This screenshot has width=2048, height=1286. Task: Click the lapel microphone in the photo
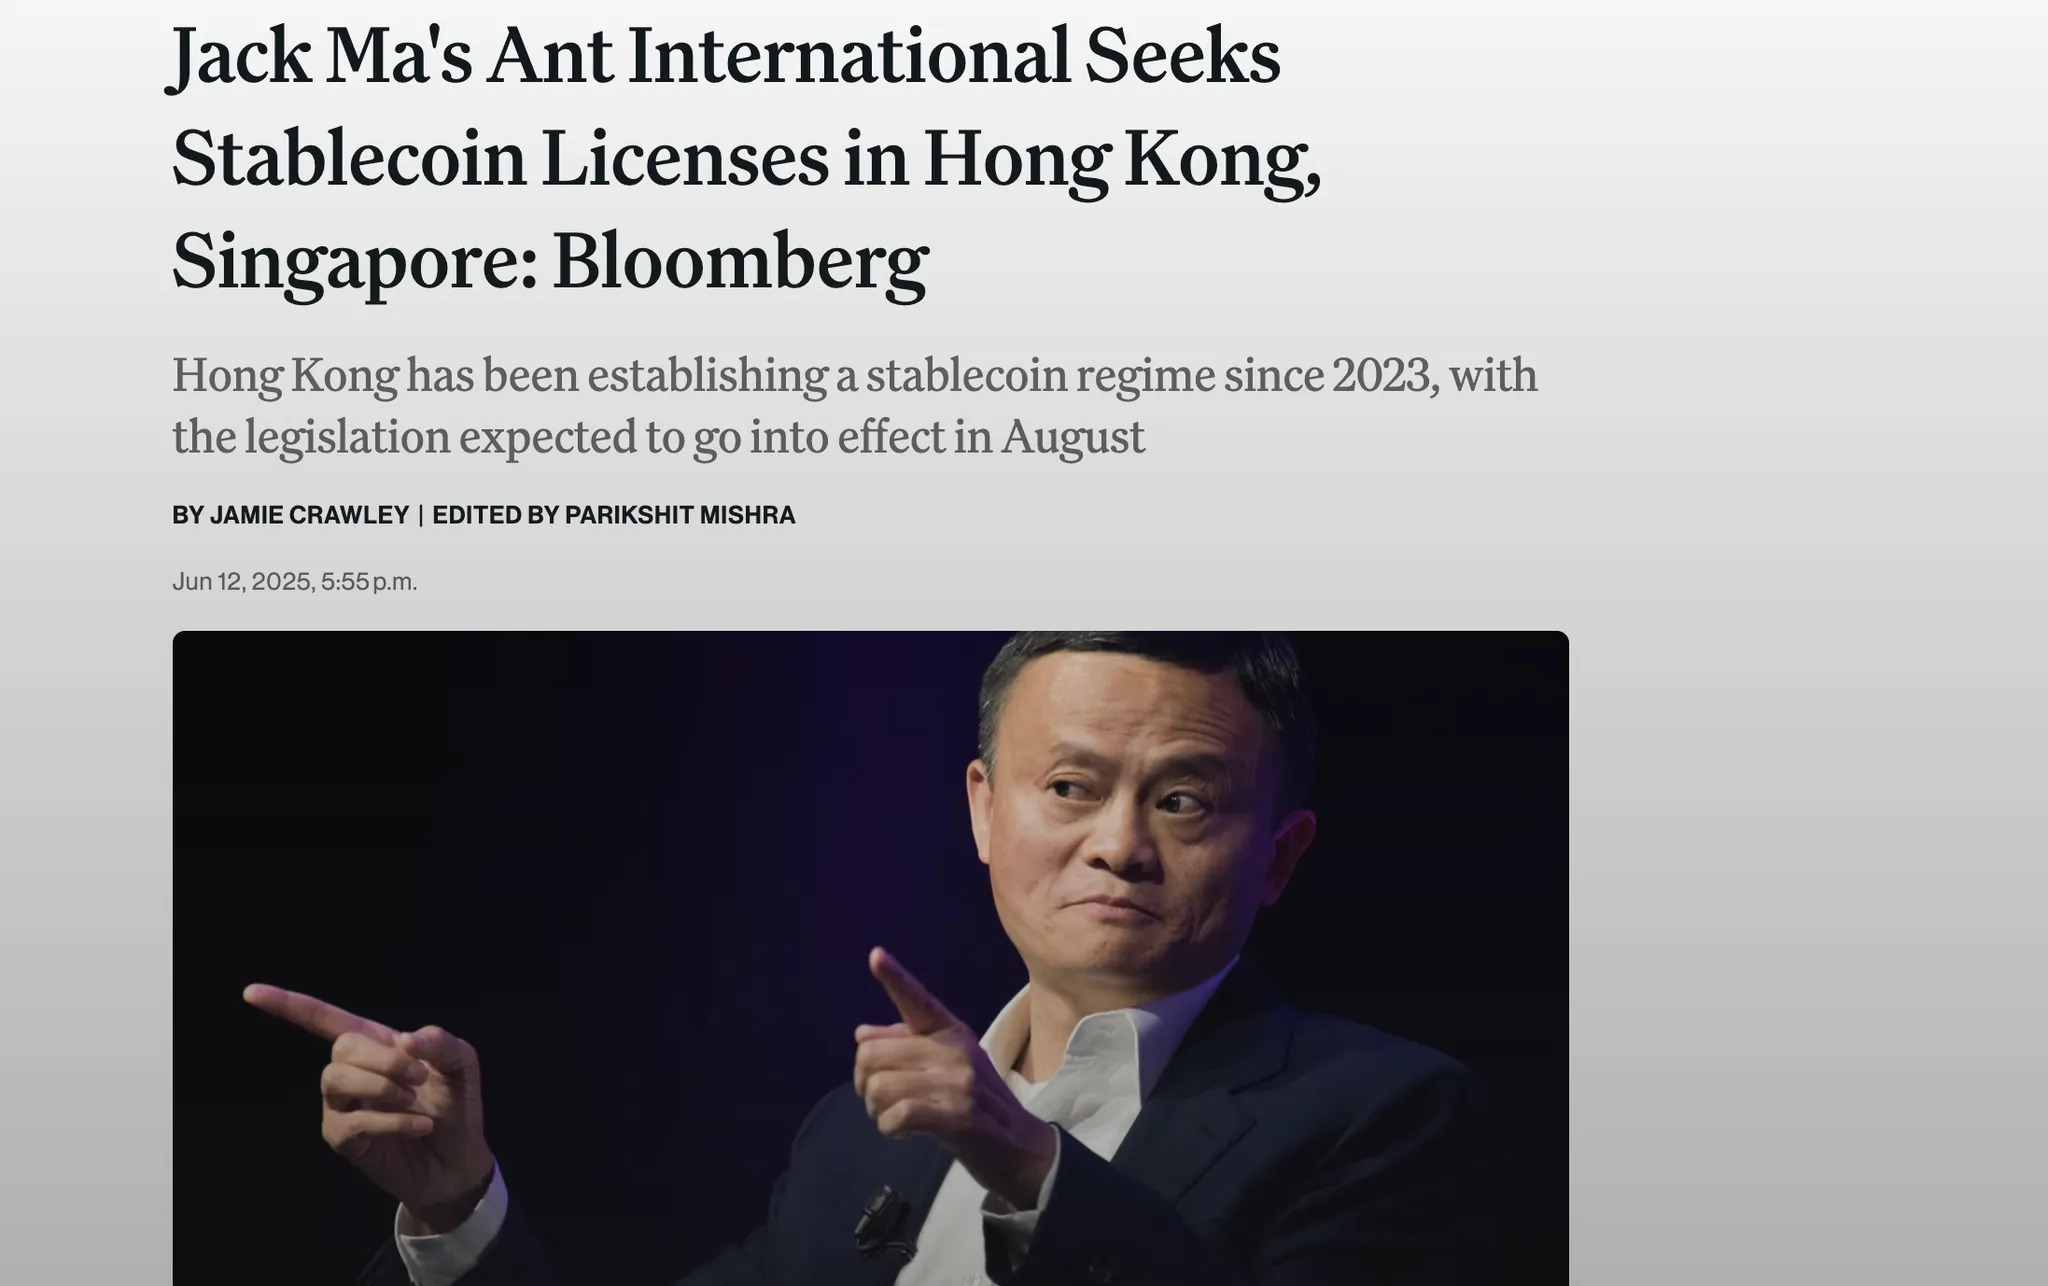point(878,1207)
